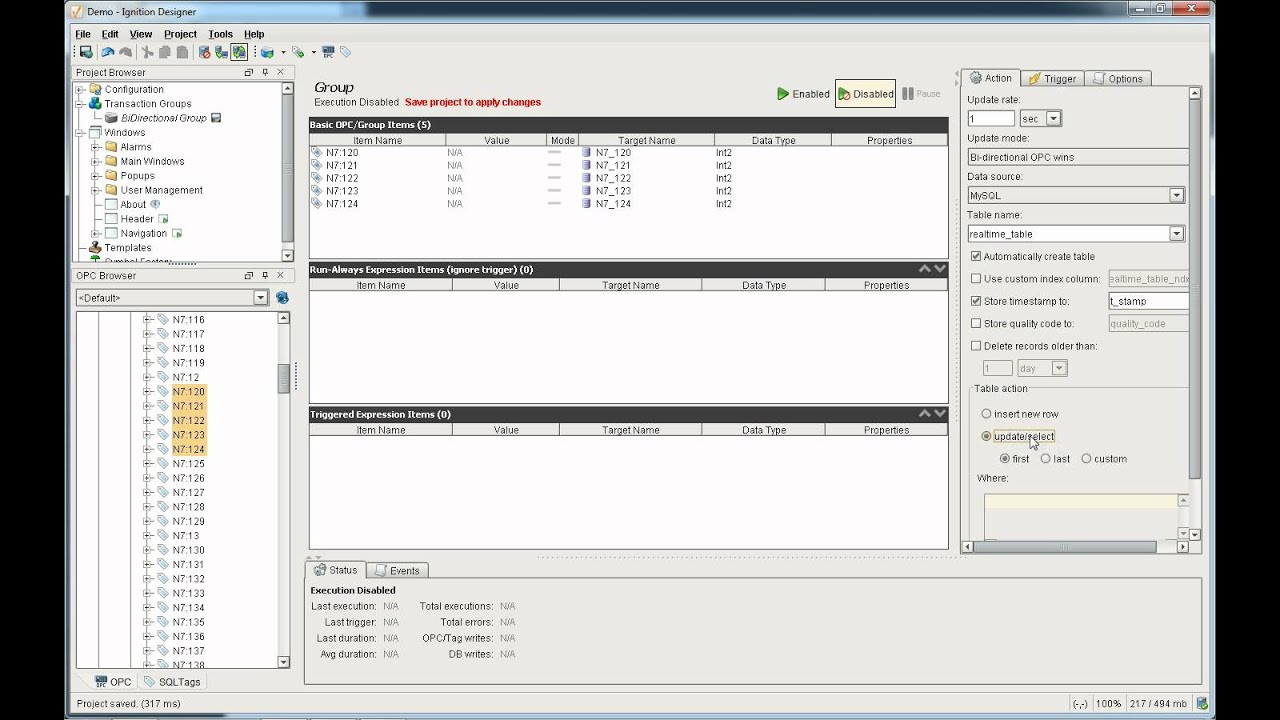1280x720 pixels.
Task: Enable Store quality code to
Action: pos(976,323)
